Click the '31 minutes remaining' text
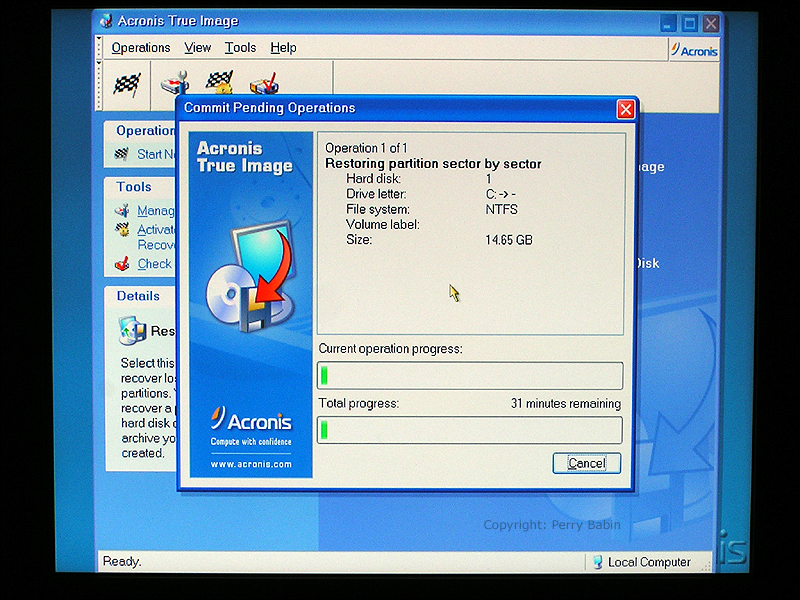Image resolution: width=800 pixels, height=600 pixels. pyautogui.click(x=566, y=403)
